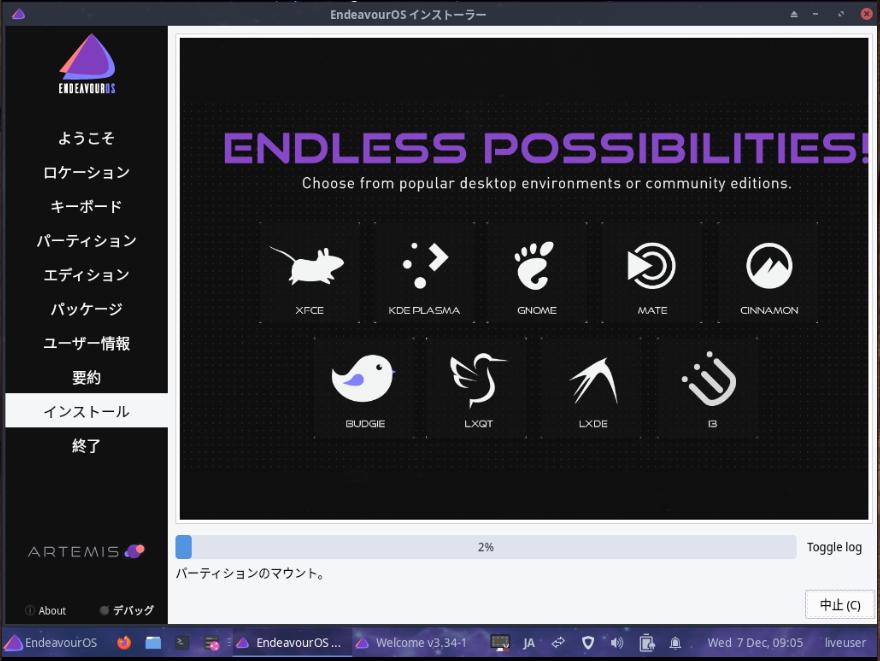Switch to EndeavourOS installer taskbar window
Image resolution: width=880 pixels, height=661 pixels.
tap(291, 643)
